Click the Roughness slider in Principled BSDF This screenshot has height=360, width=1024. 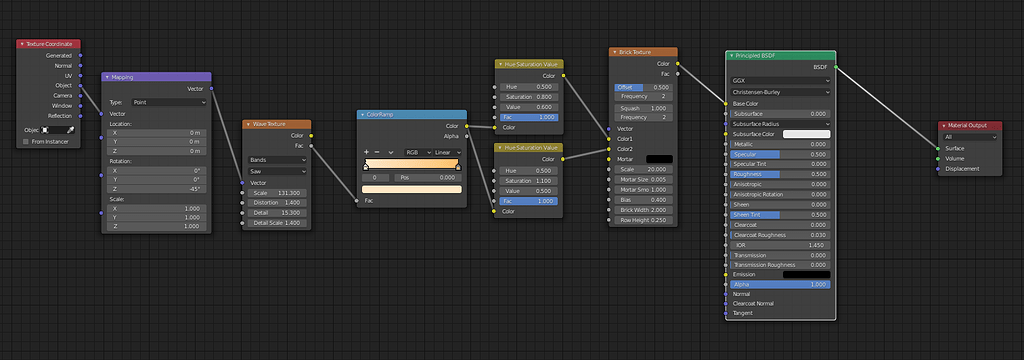click(x=781, y=174)
